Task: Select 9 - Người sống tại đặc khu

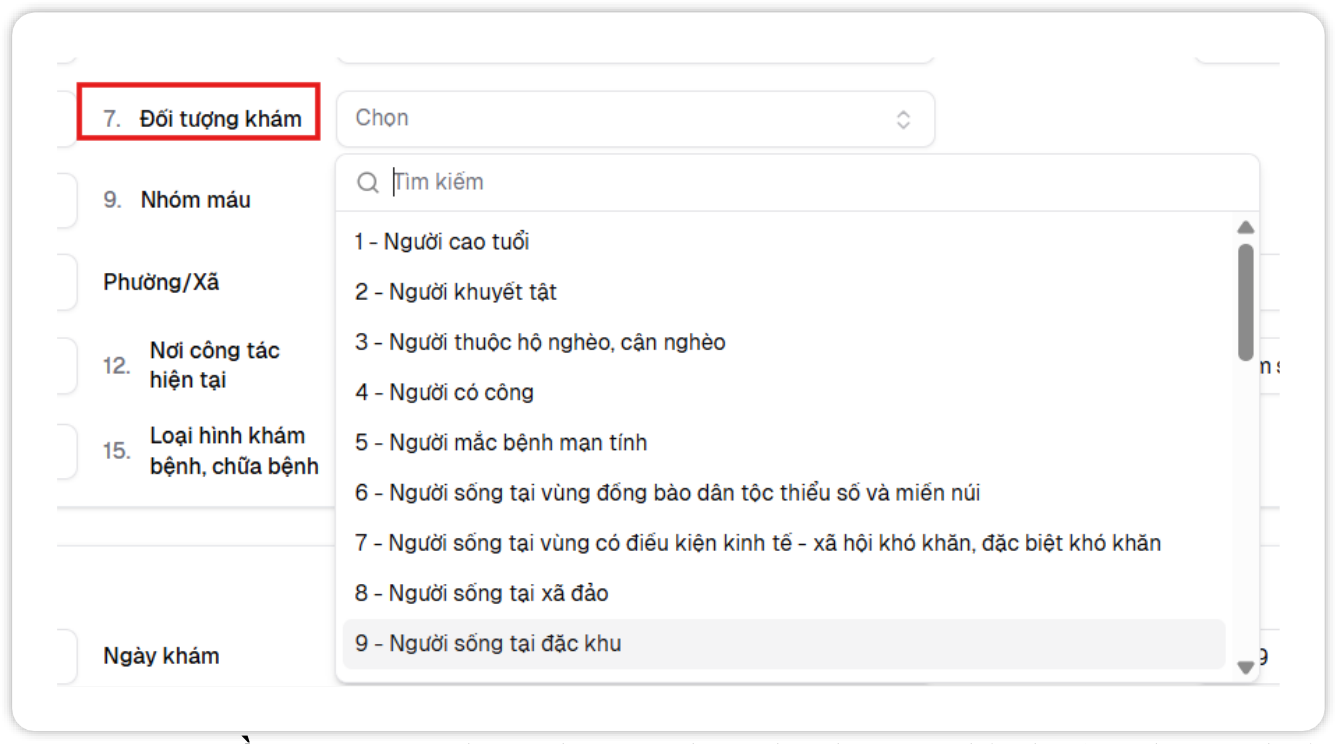Action: tap(784, 643)
